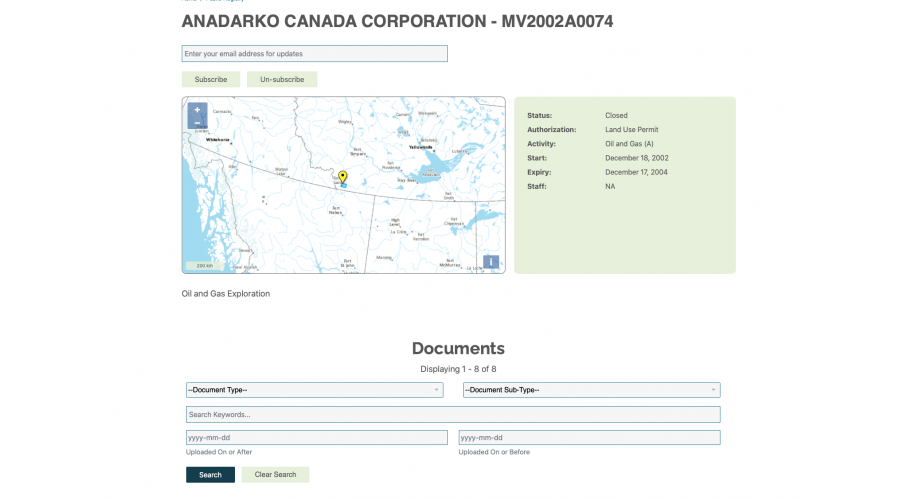
Task: Click Yellowknife label on the map
Action: tap(420, 147)
